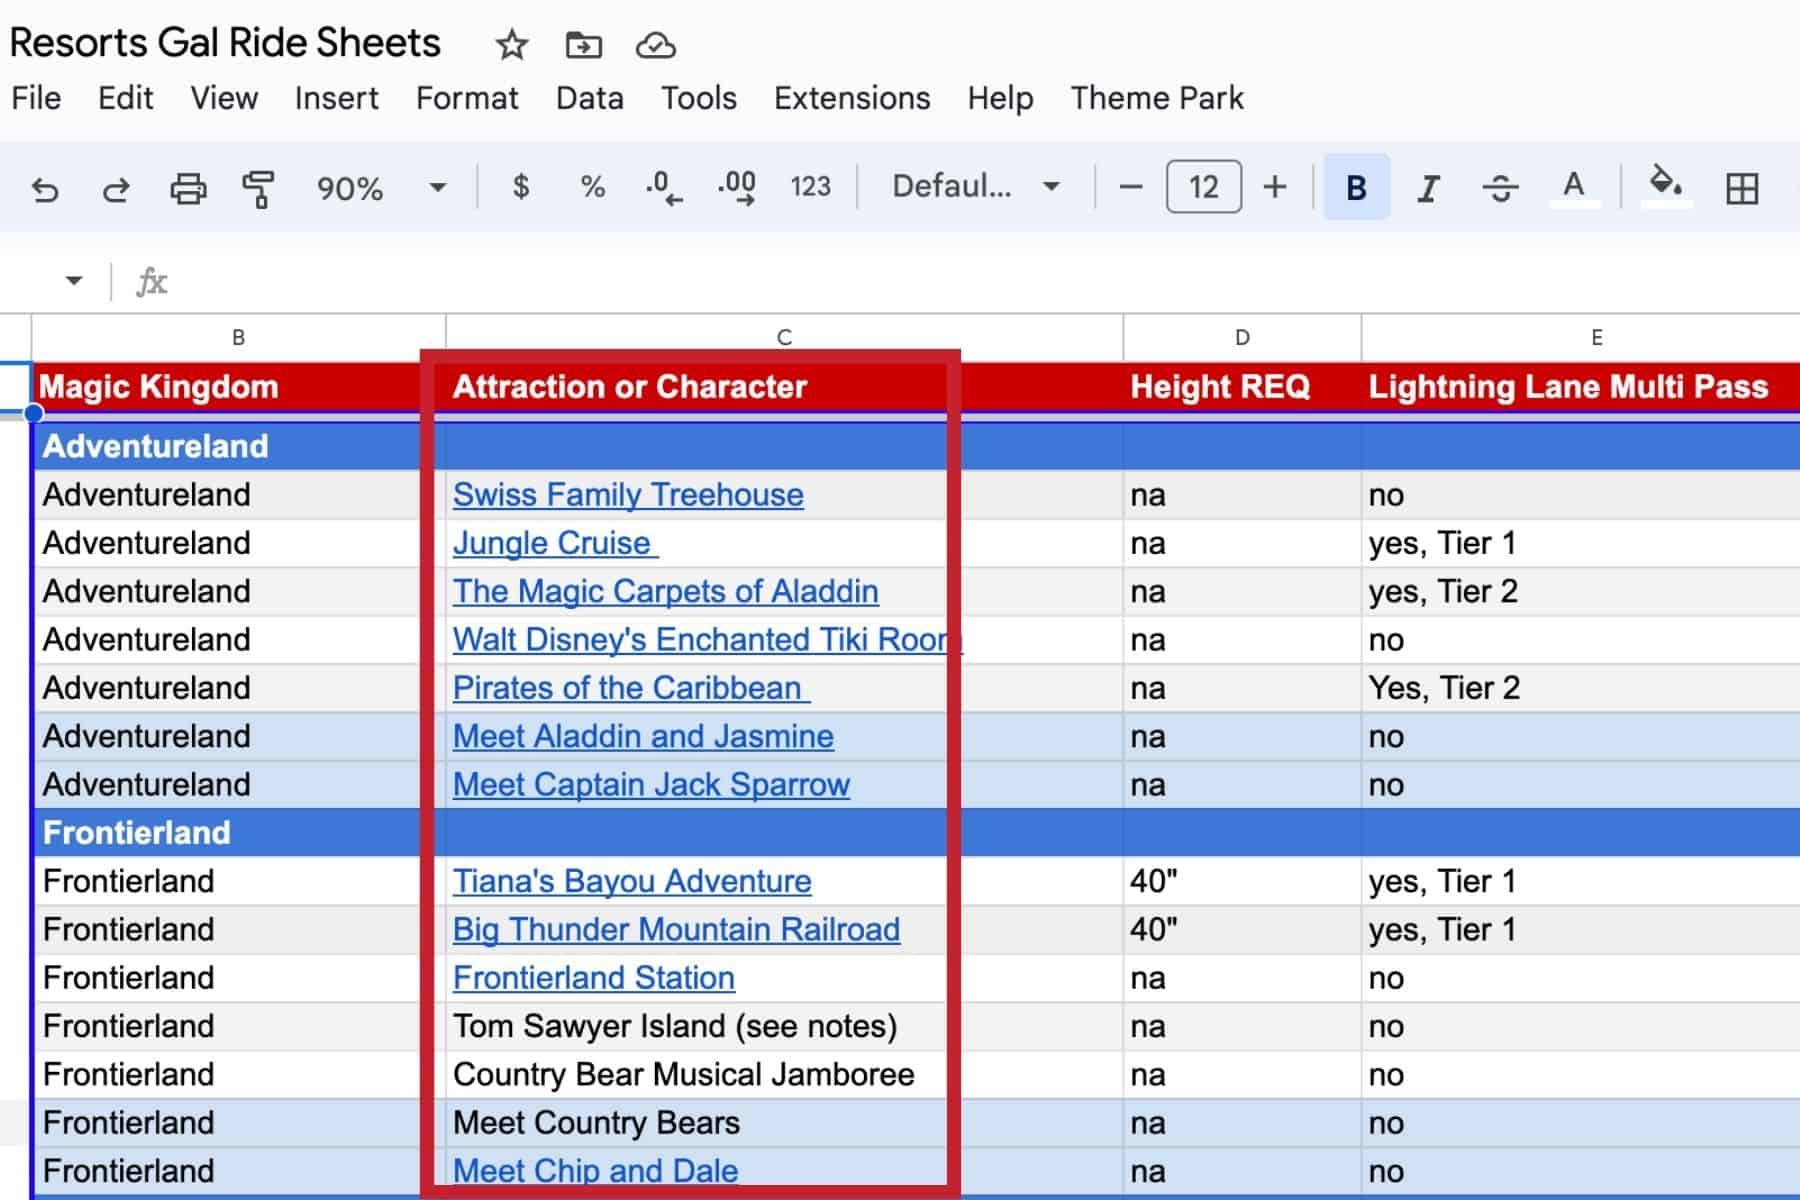Open the Extensions menu
This screenshot has width=1800, height=1200.
click(x=852, y=98)
